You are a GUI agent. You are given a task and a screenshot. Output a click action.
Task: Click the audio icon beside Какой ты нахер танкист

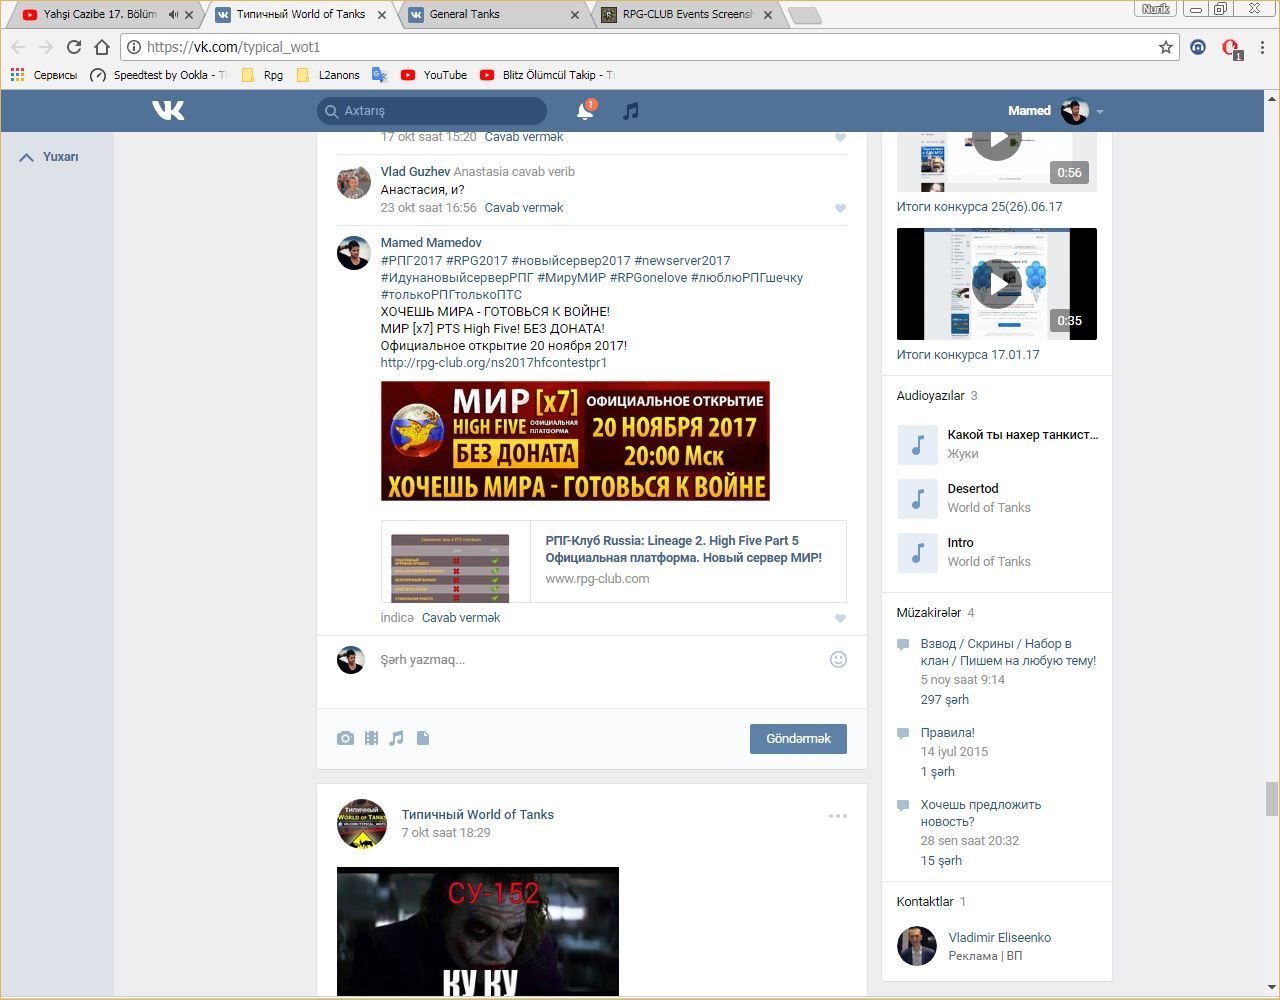[917, 444]
